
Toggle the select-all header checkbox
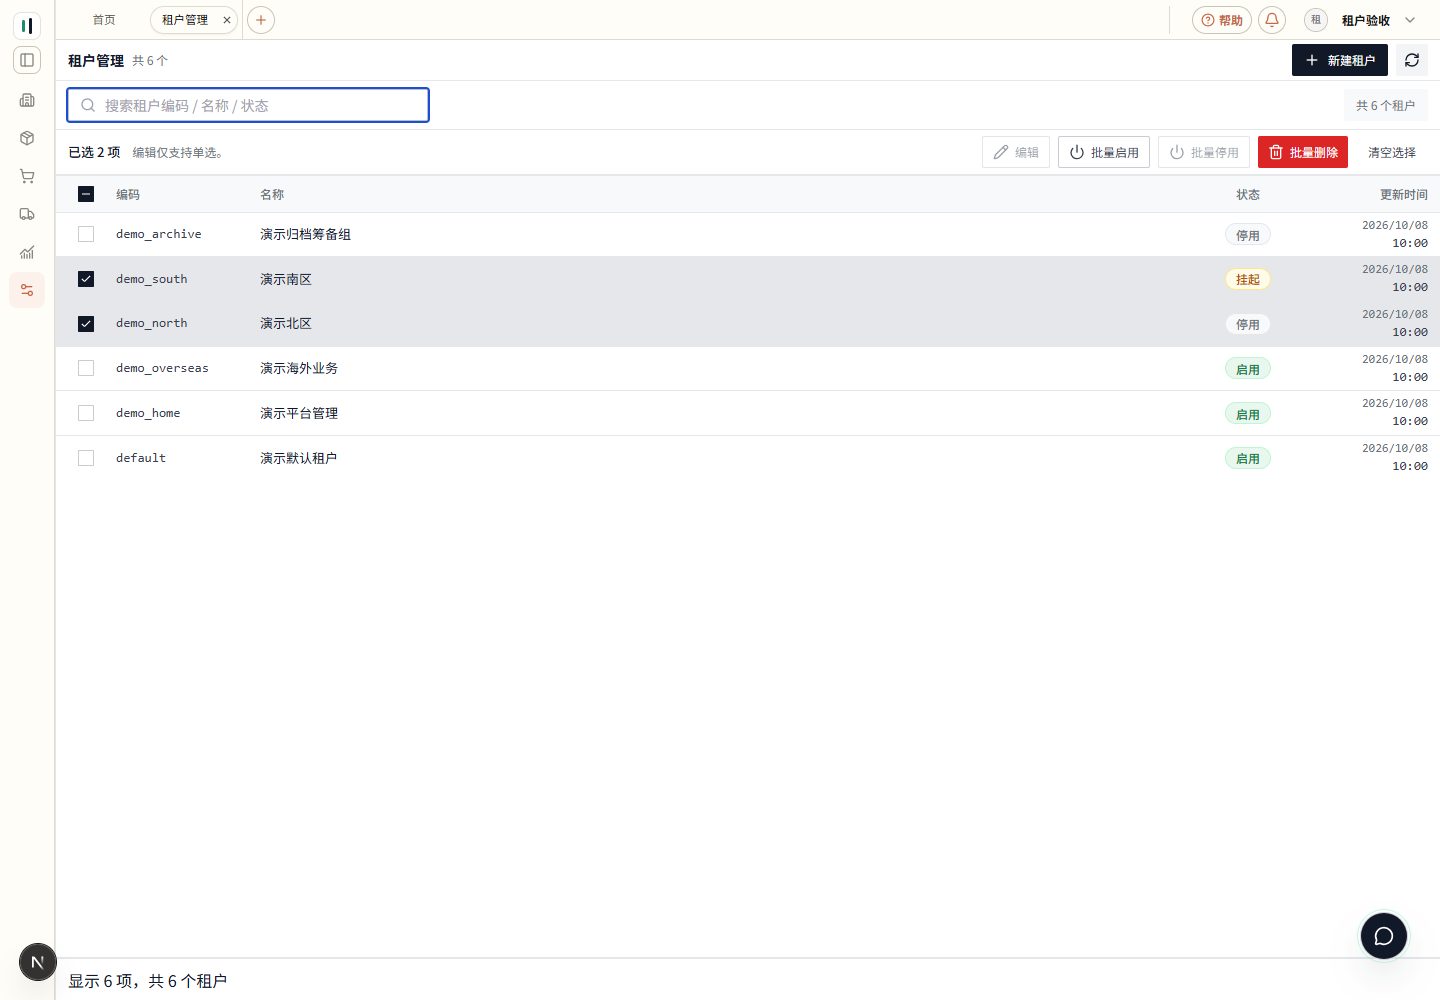(86, 194)
